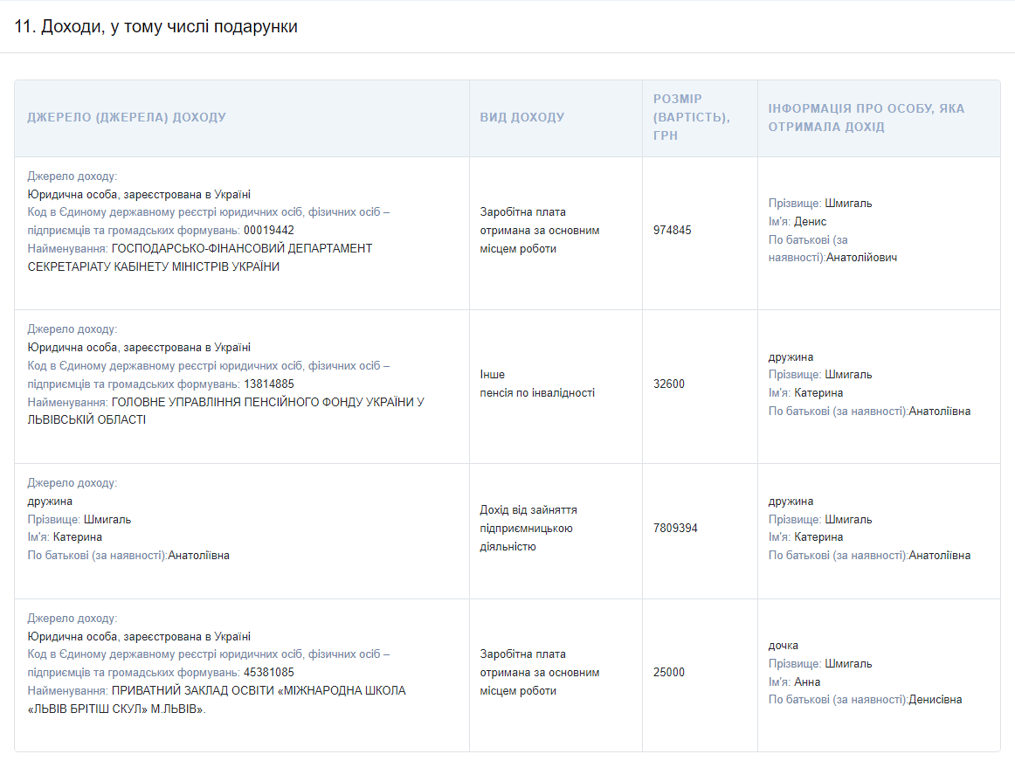
Task: Click the first name "Денис" in the first row
Action: tap(810, 221)
